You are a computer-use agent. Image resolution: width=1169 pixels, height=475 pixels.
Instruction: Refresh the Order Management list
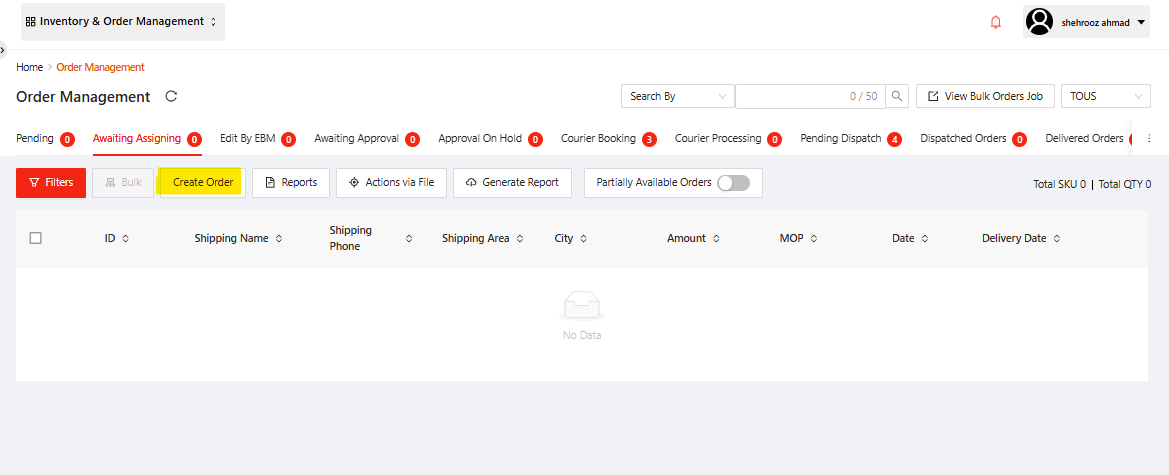[171, 97]
